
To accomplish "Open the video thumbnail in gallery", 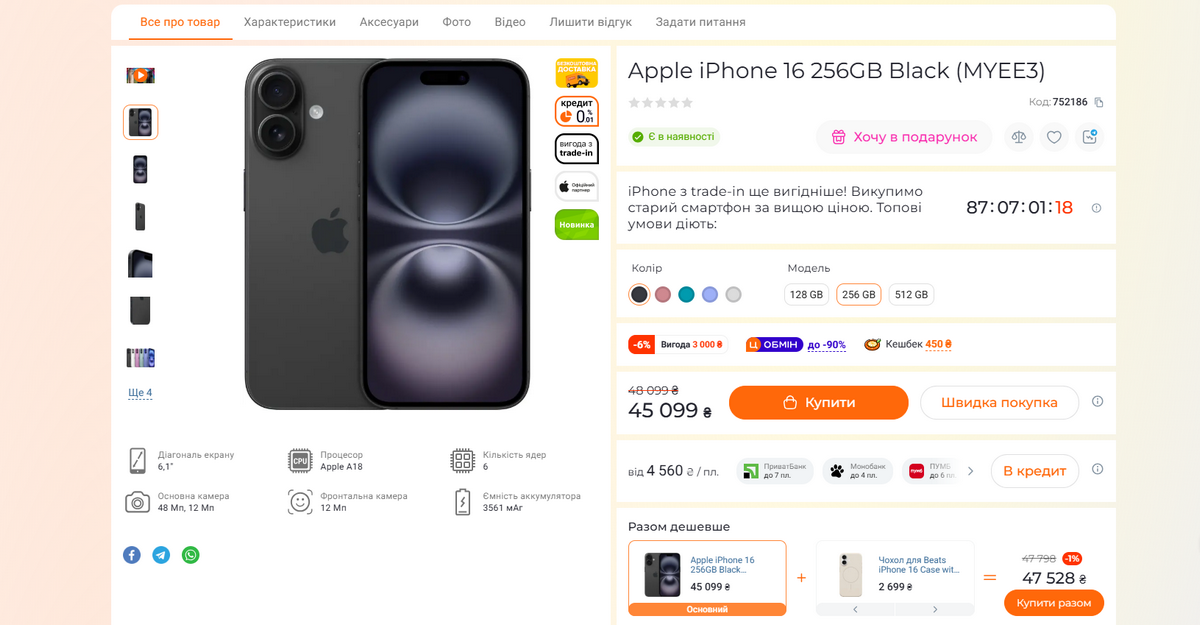I will coord(140,75).
